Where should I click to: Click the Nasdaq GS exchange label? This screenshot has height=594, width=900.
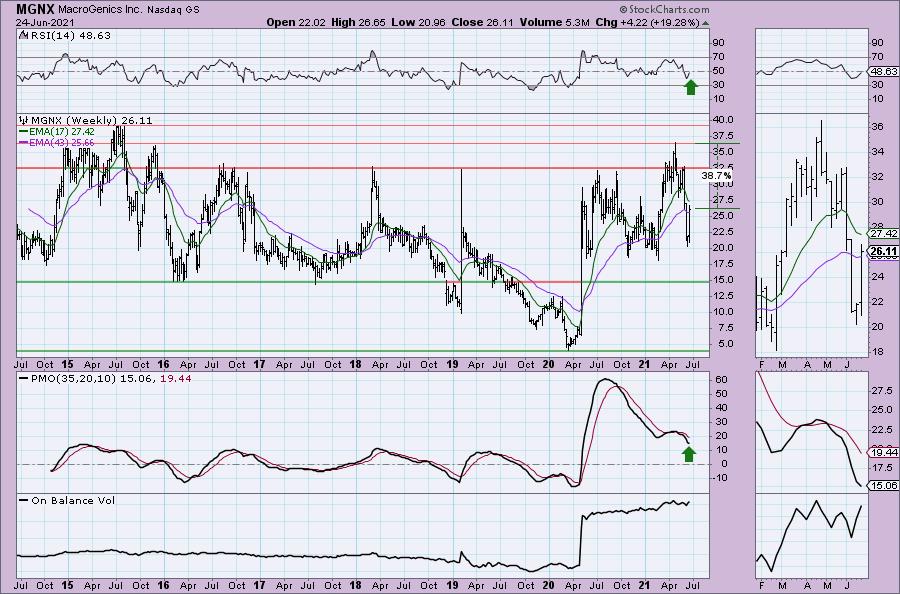pyautogui.click(x=172, y=9)
